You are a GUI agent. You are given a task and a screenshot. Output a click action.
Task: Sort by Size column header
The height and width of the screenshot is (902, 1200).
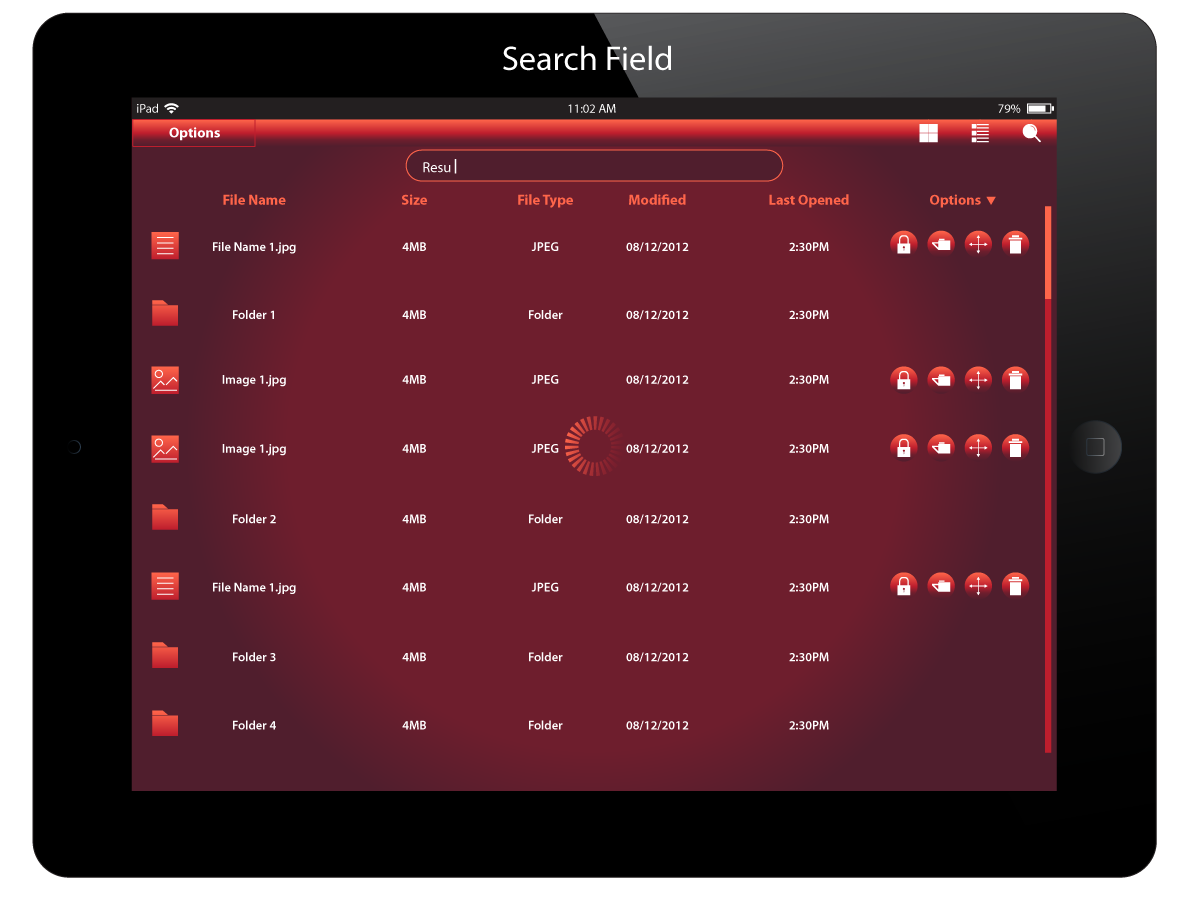(414, 200)
